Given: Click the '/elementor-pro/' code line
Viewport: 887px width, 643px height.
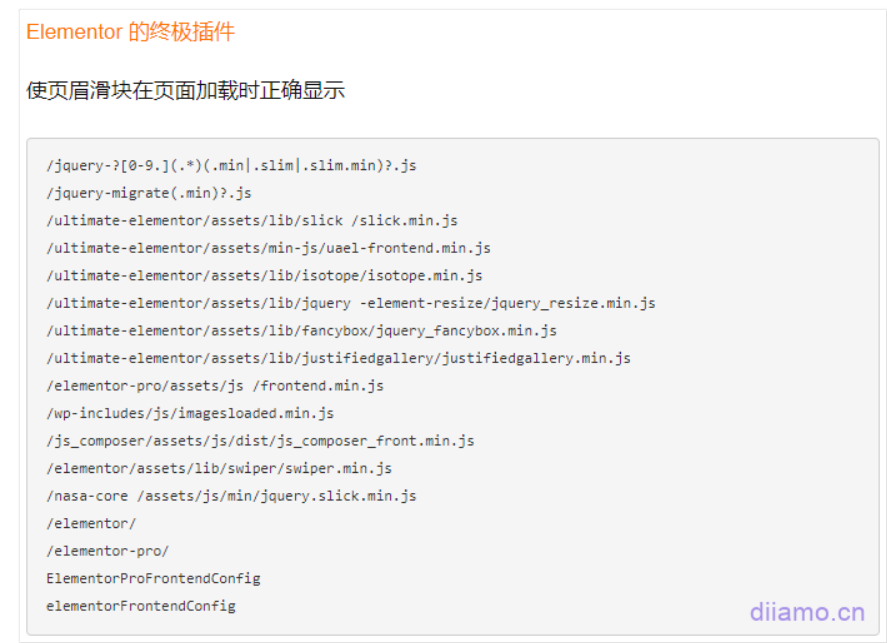Looking at the screenshot, I should [x=108, y=551].
